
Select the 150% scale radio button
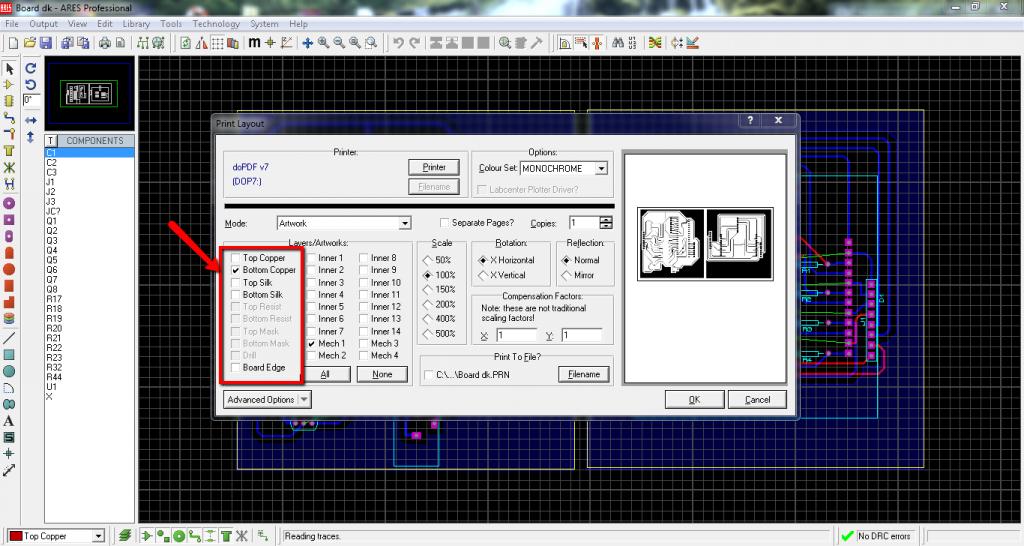point(430,289)
